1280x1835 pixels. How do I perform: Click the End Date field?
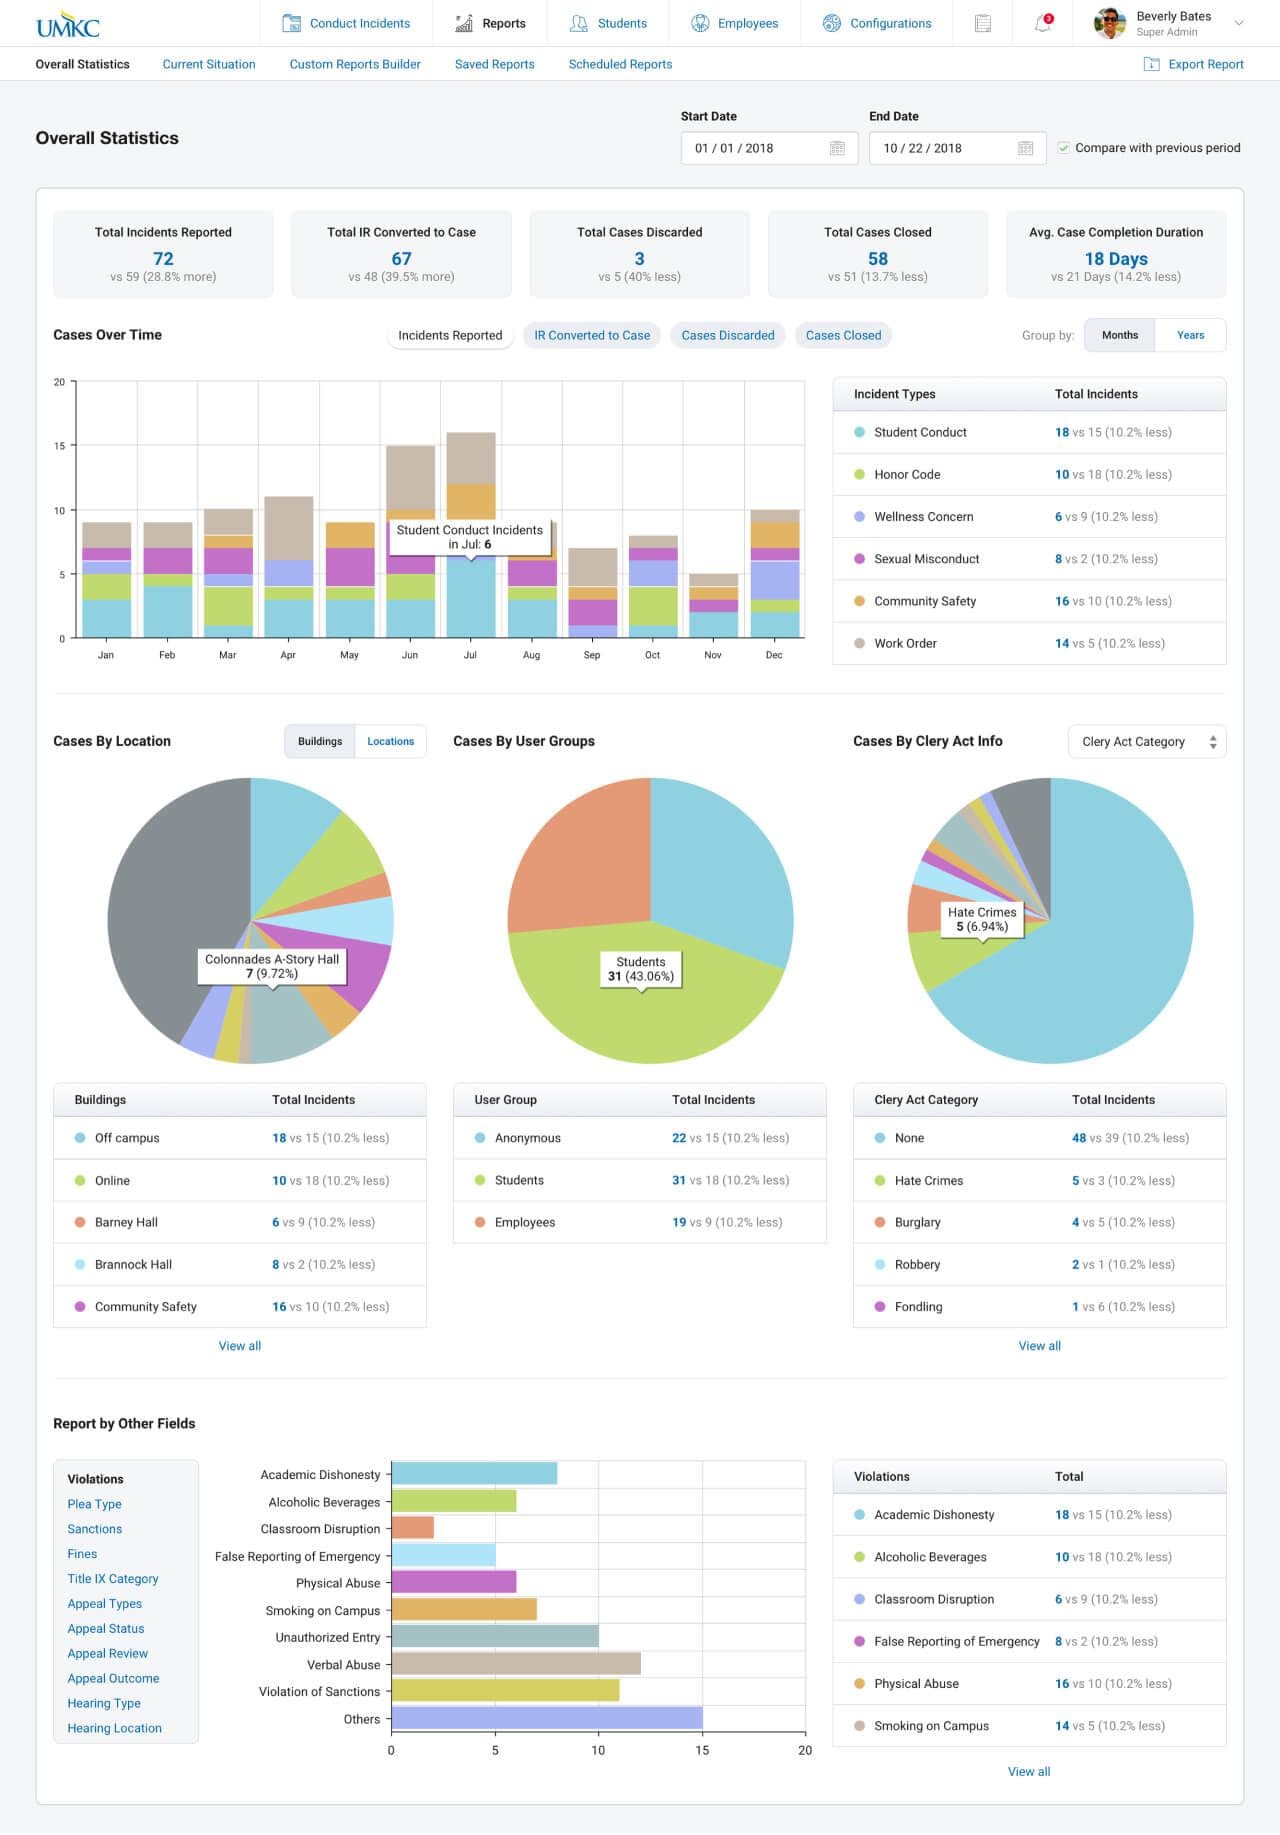(x=957, y=148)
